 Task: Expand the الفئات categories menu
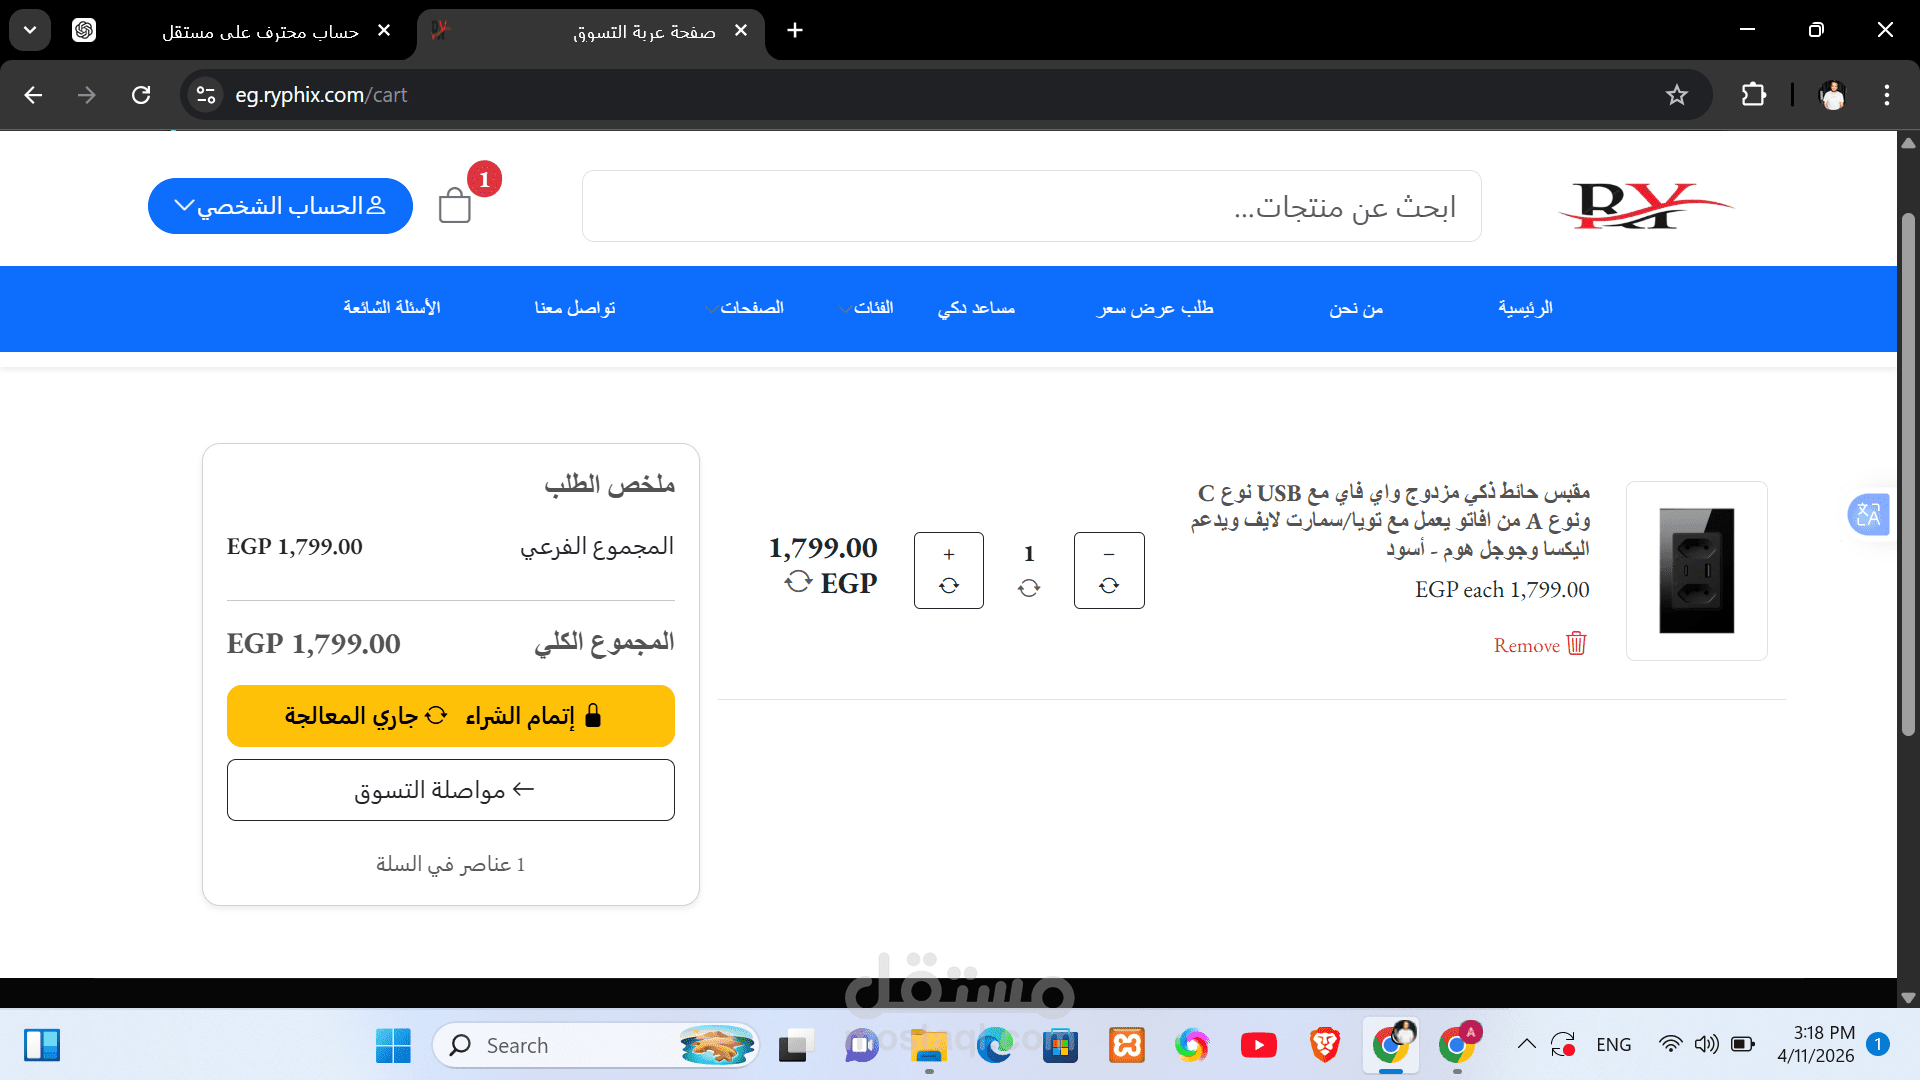point(866,308)
